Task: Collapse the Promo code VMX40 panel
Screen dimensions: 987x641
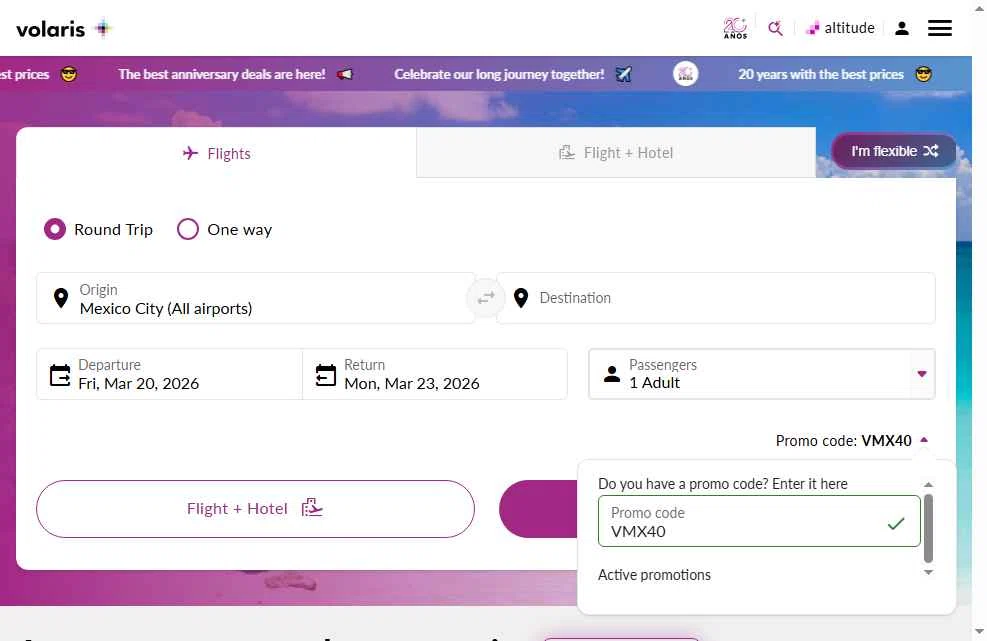Action: click(x=924, y=440)
